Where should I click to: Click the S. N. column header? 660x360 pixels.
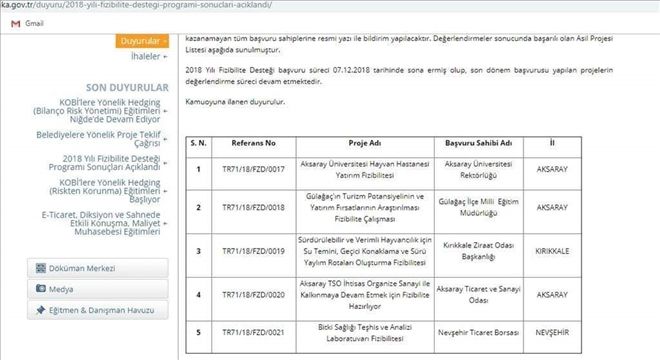(198, 143)
